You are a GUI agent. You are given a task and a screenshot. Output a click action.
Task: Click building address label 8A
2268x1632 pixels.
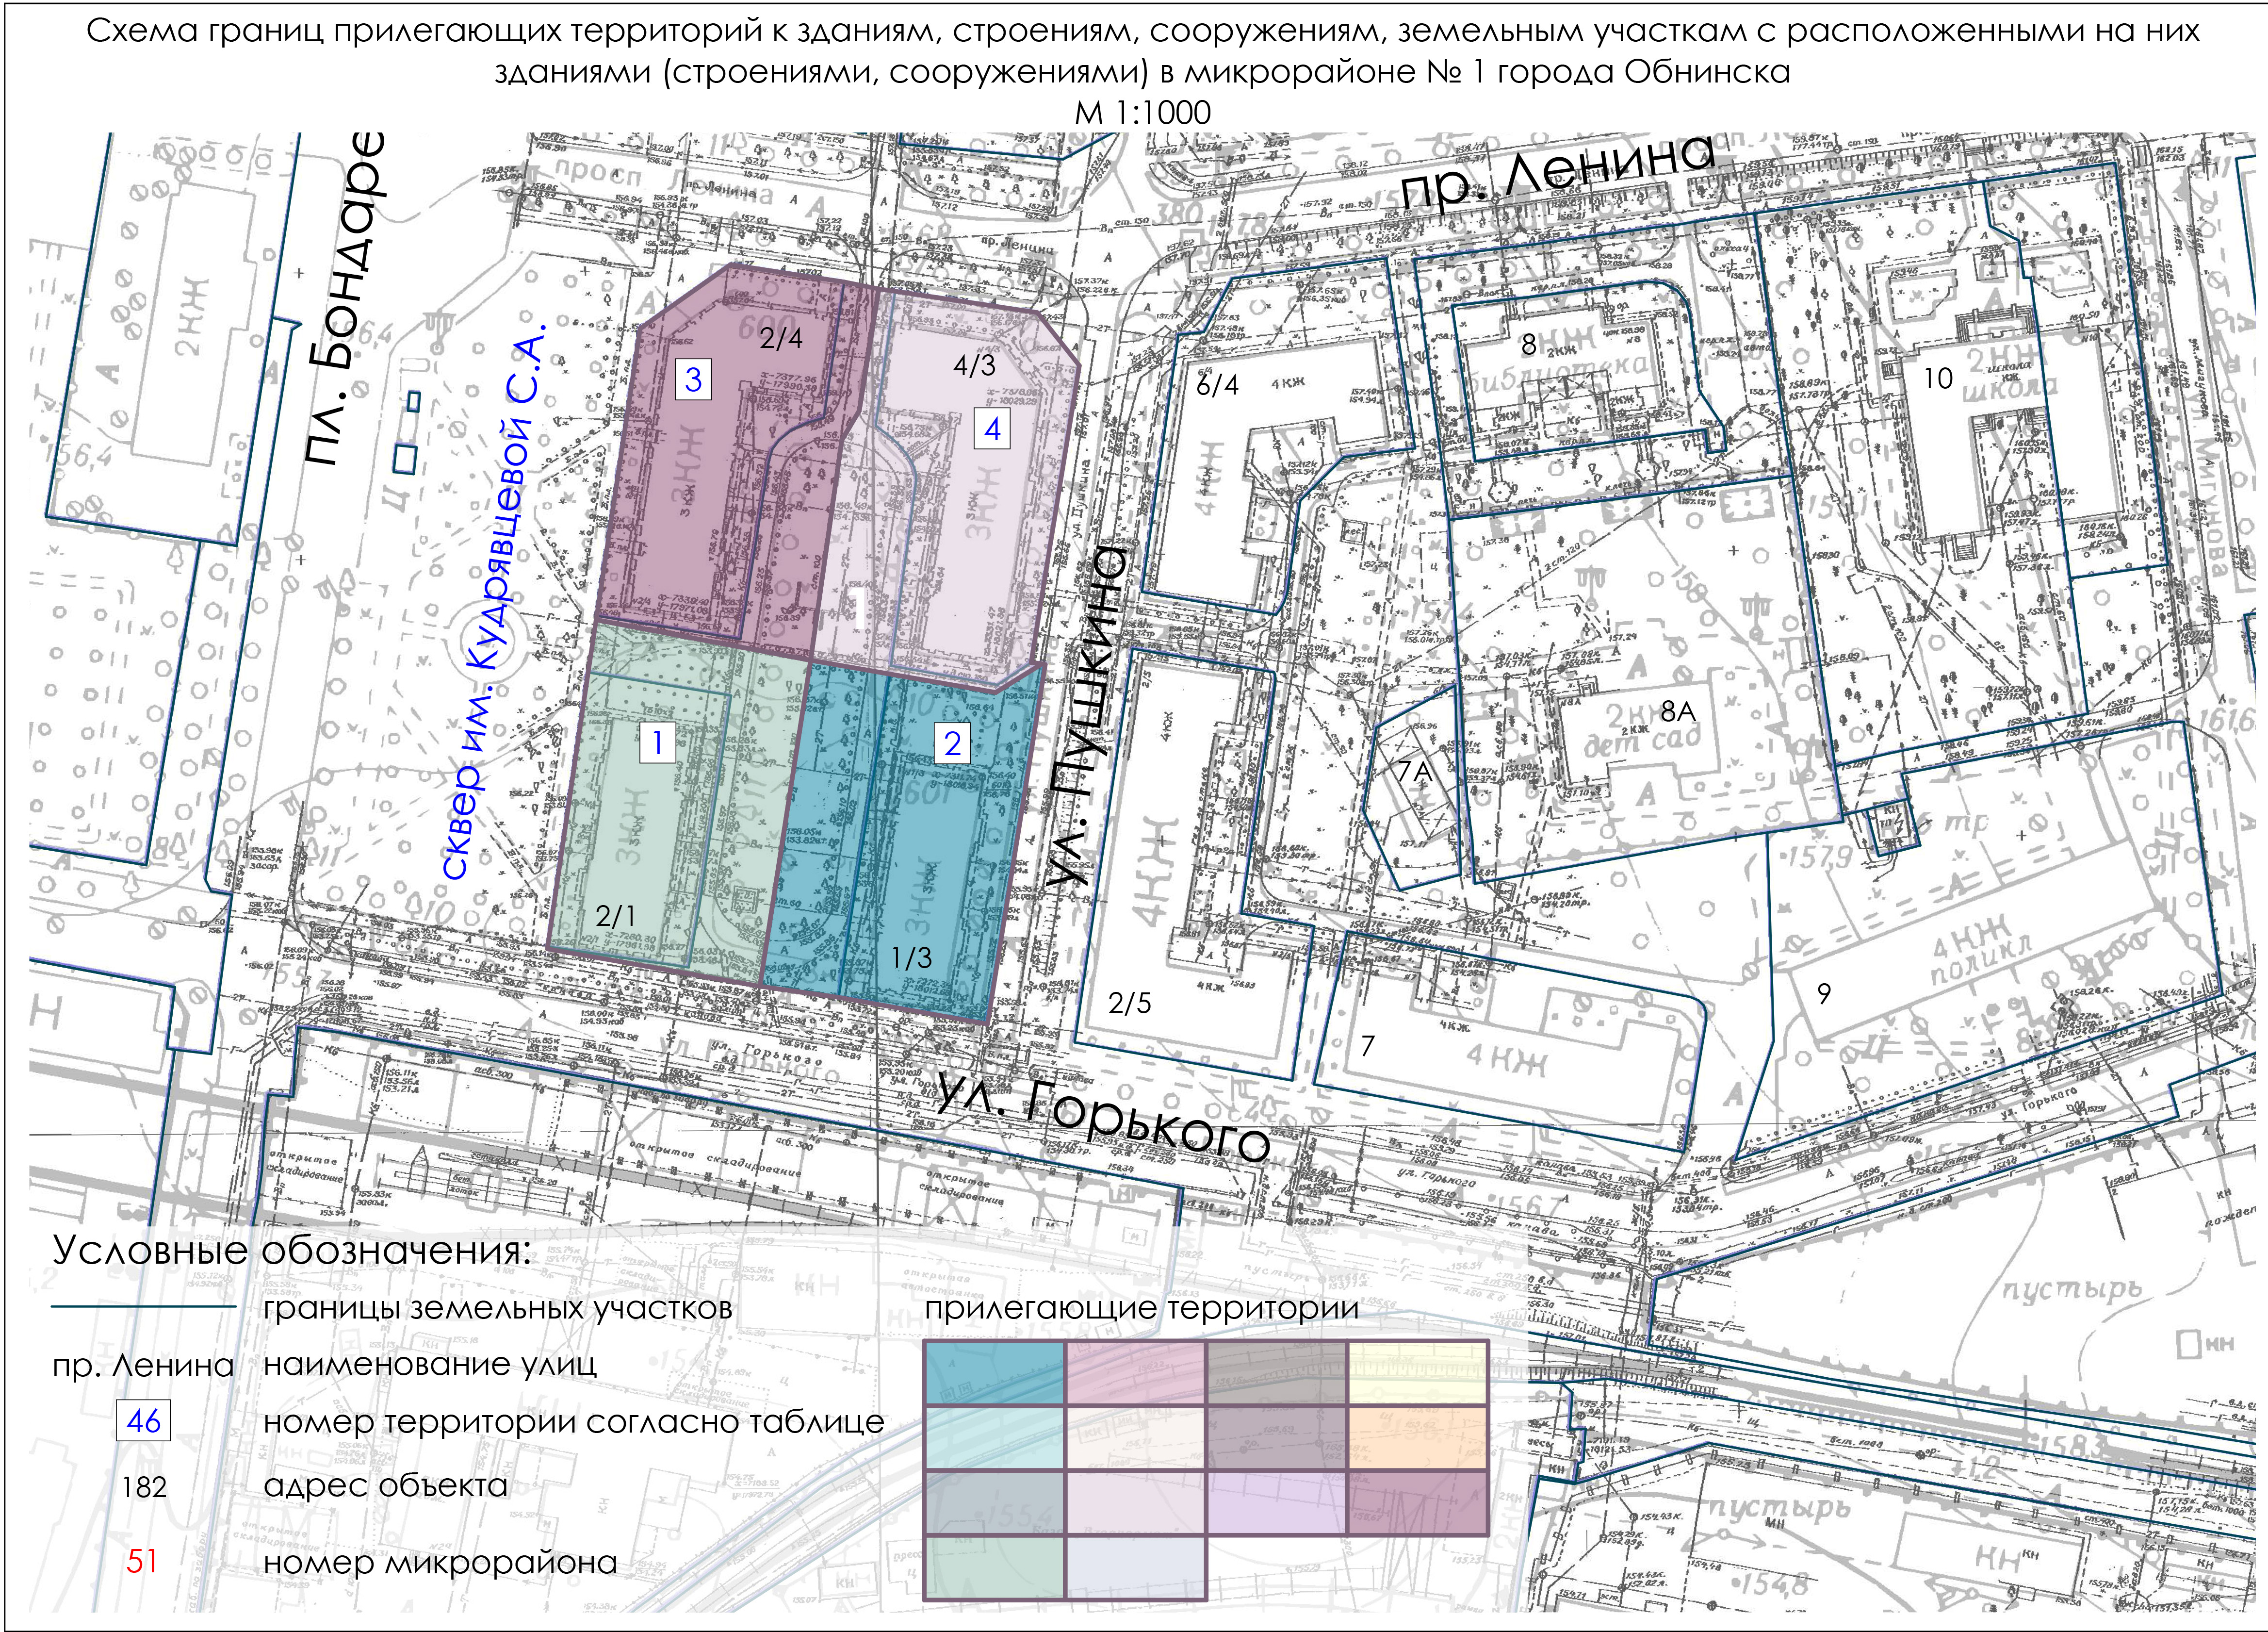[x=1679, y=712]
